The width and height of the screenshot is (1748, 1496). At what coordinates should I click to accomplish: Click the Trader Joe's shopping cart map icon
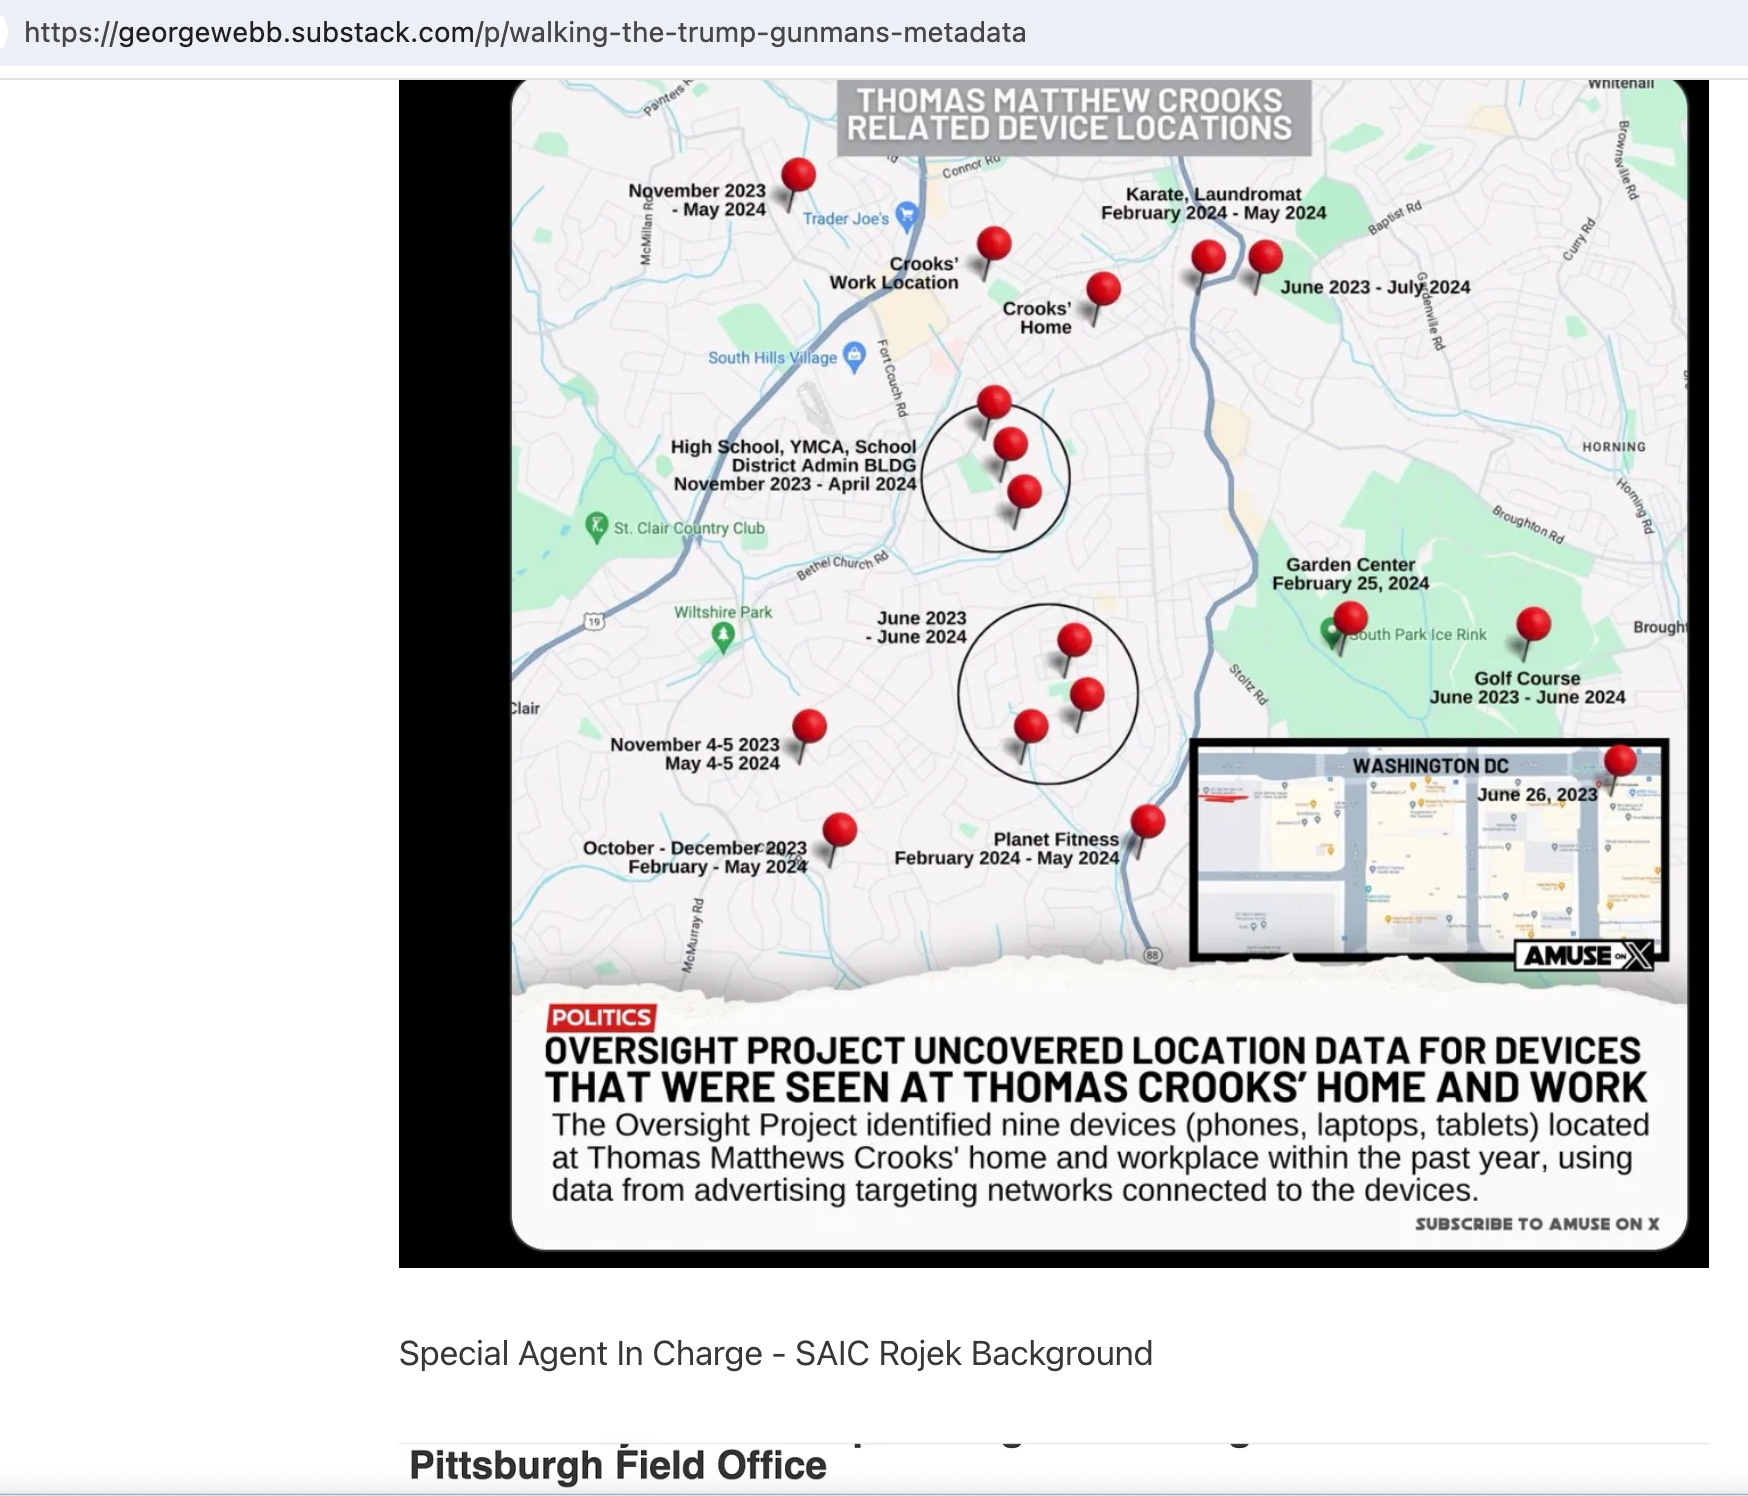(907, 214)
